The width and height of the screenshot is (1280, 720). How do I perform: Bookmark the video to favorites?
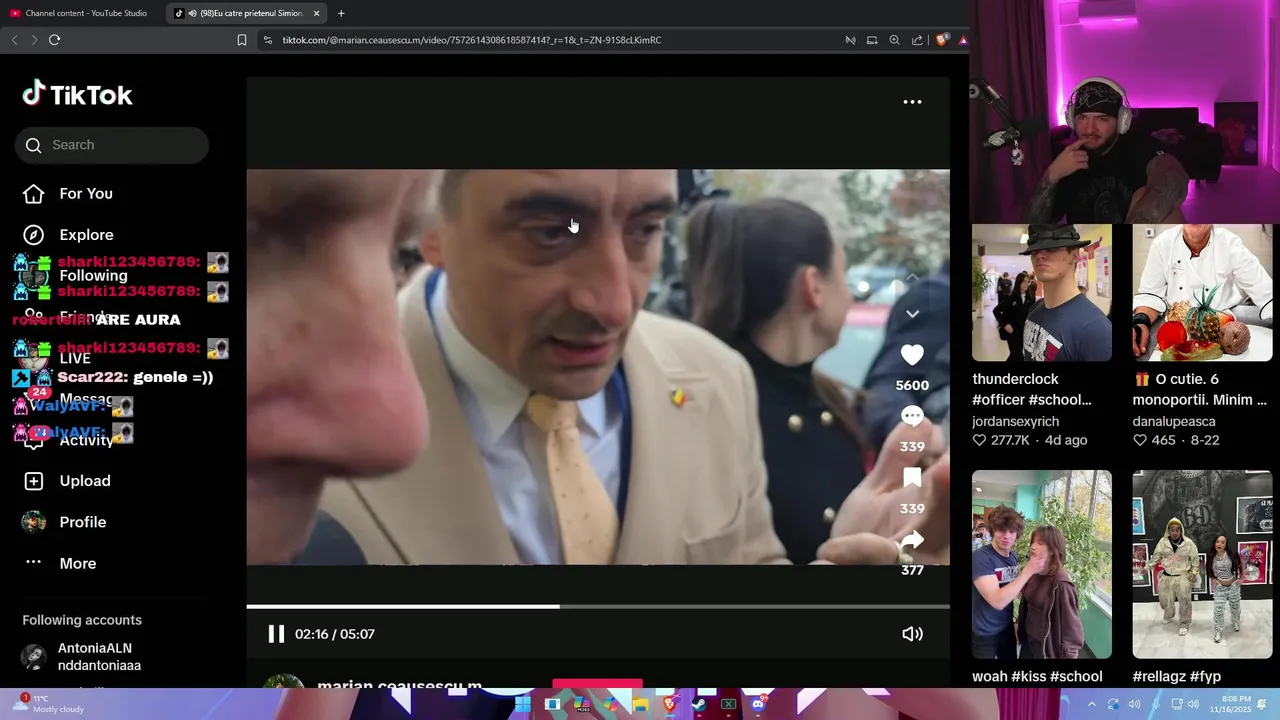[x=912, y=478]
